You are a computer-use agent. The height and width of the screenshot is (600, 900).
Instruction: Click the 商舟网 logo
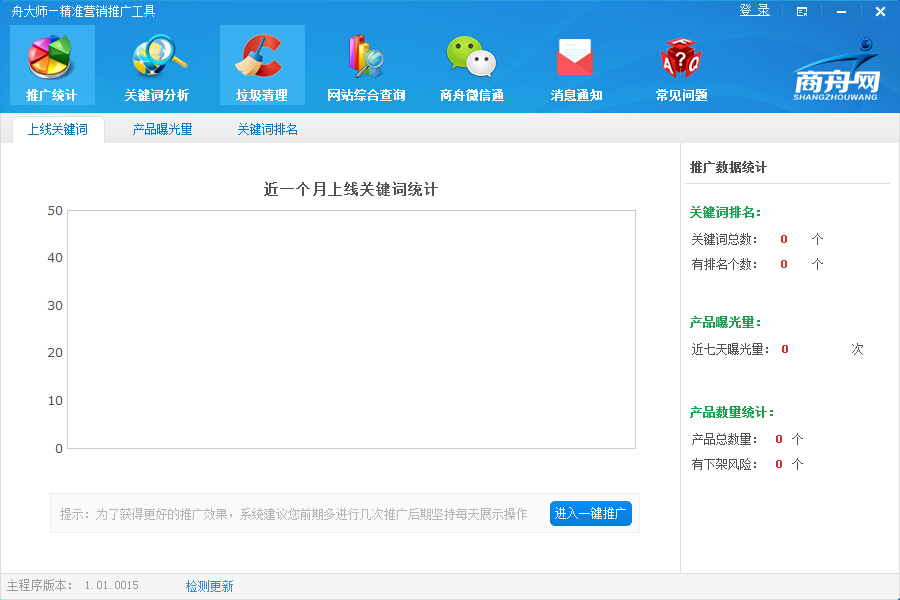tap(836, 70)
